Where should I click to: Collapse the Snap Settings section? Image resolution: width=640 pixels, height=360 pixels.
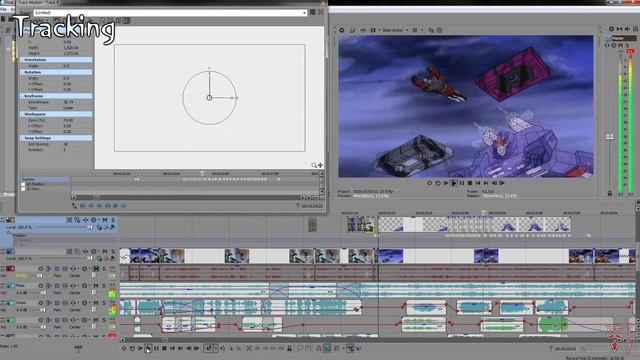[x=56, y=138]
